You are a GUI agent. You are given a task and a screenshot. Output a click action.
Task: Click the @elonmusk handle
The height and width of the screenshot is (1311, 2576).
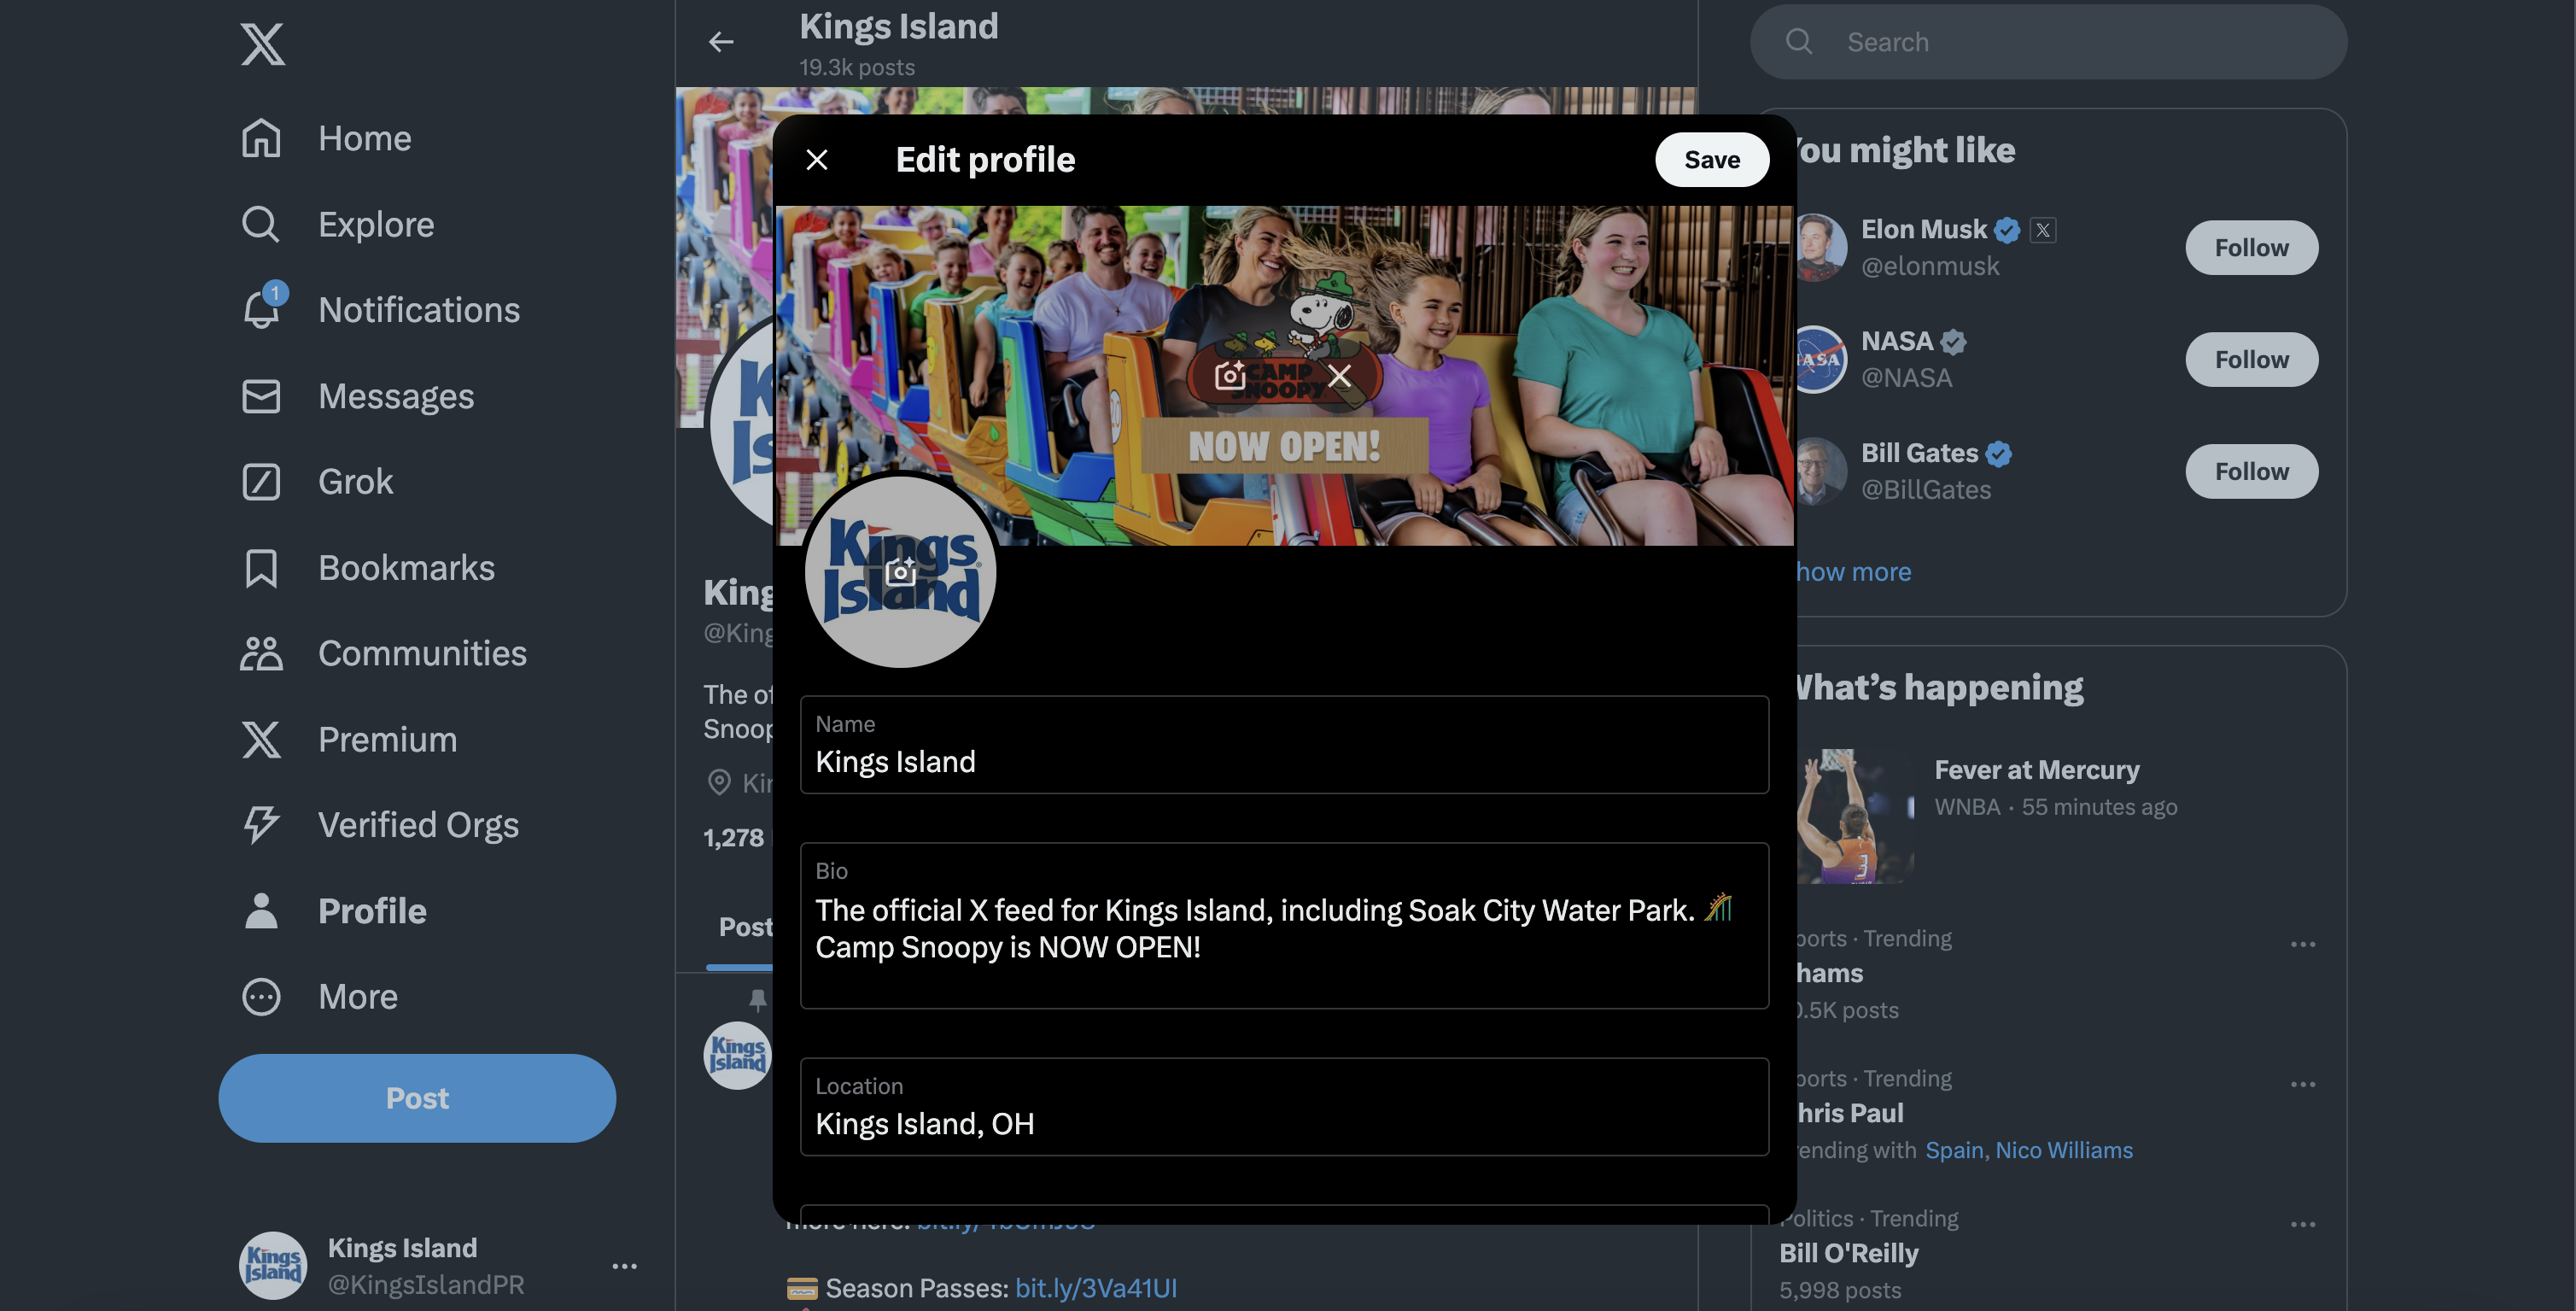coord(1930,266)
